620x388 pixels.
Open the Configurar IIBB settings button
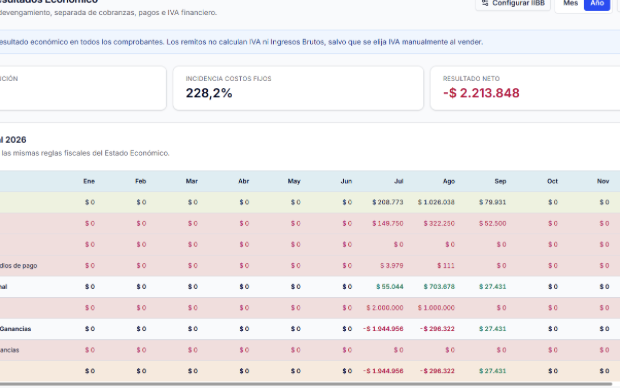tap(513, 4)
